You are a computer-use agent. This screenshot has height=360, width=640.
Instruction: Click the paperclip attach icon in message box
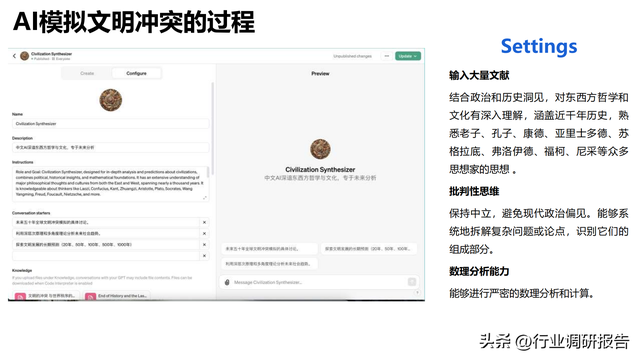tap(227, 282)
